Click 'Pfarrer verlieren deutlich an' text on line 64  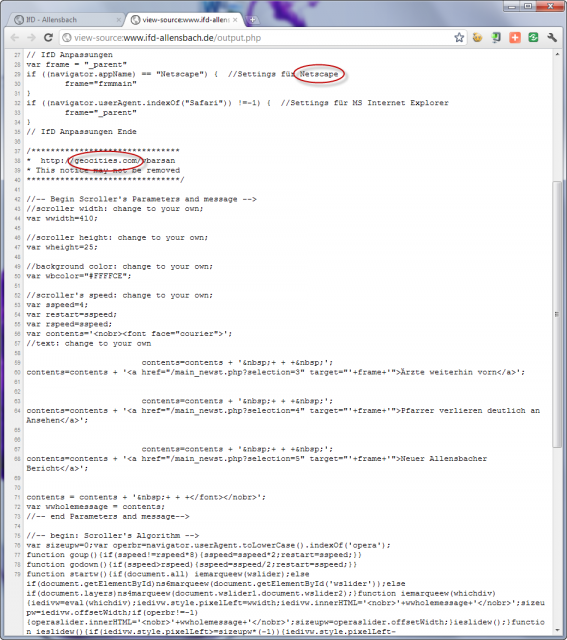(x=470, y=411)
